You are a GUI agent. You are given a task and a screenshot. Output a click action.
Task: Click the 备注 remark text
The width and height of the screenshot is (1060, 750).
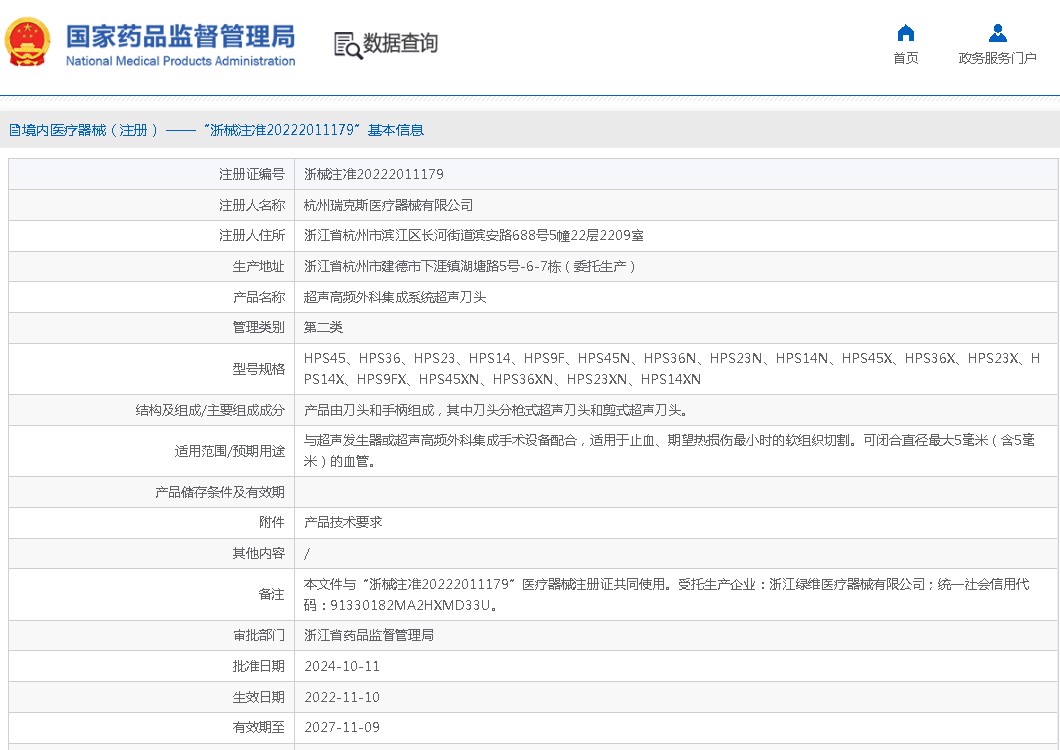(x=667, y=594)
